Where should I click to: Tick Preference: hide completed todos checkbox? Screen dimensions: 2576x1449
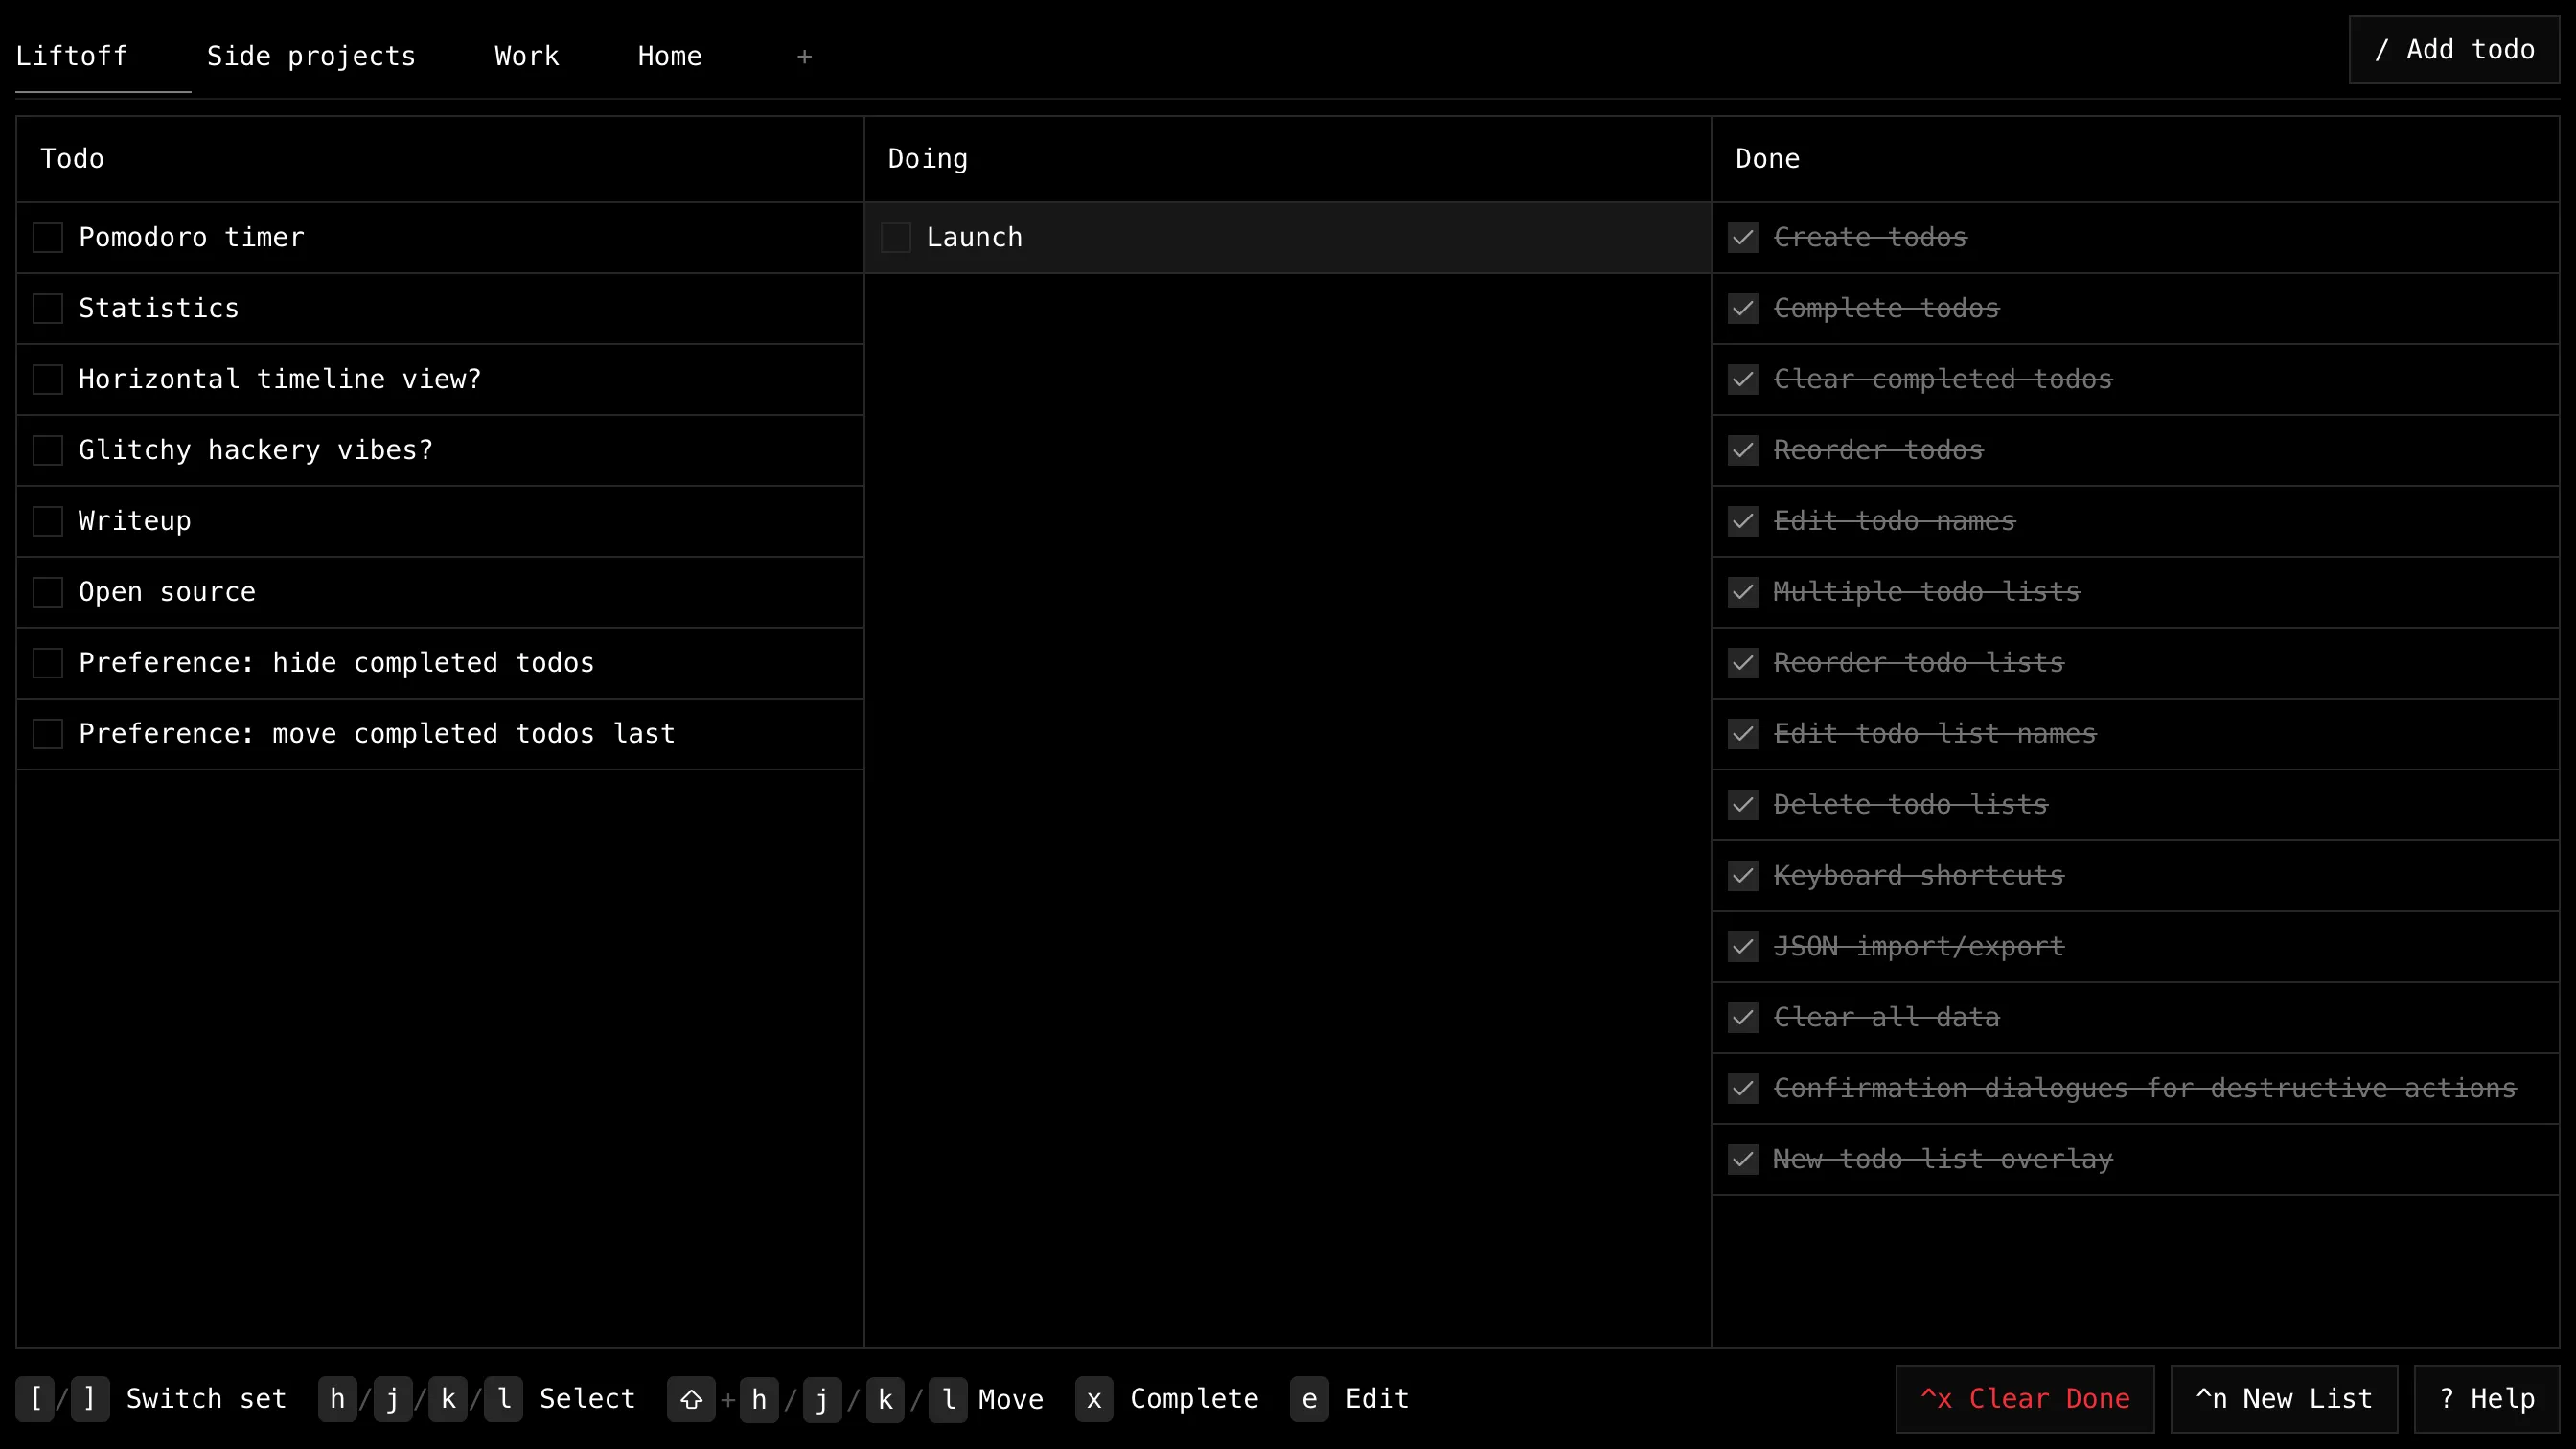[48, 664]
